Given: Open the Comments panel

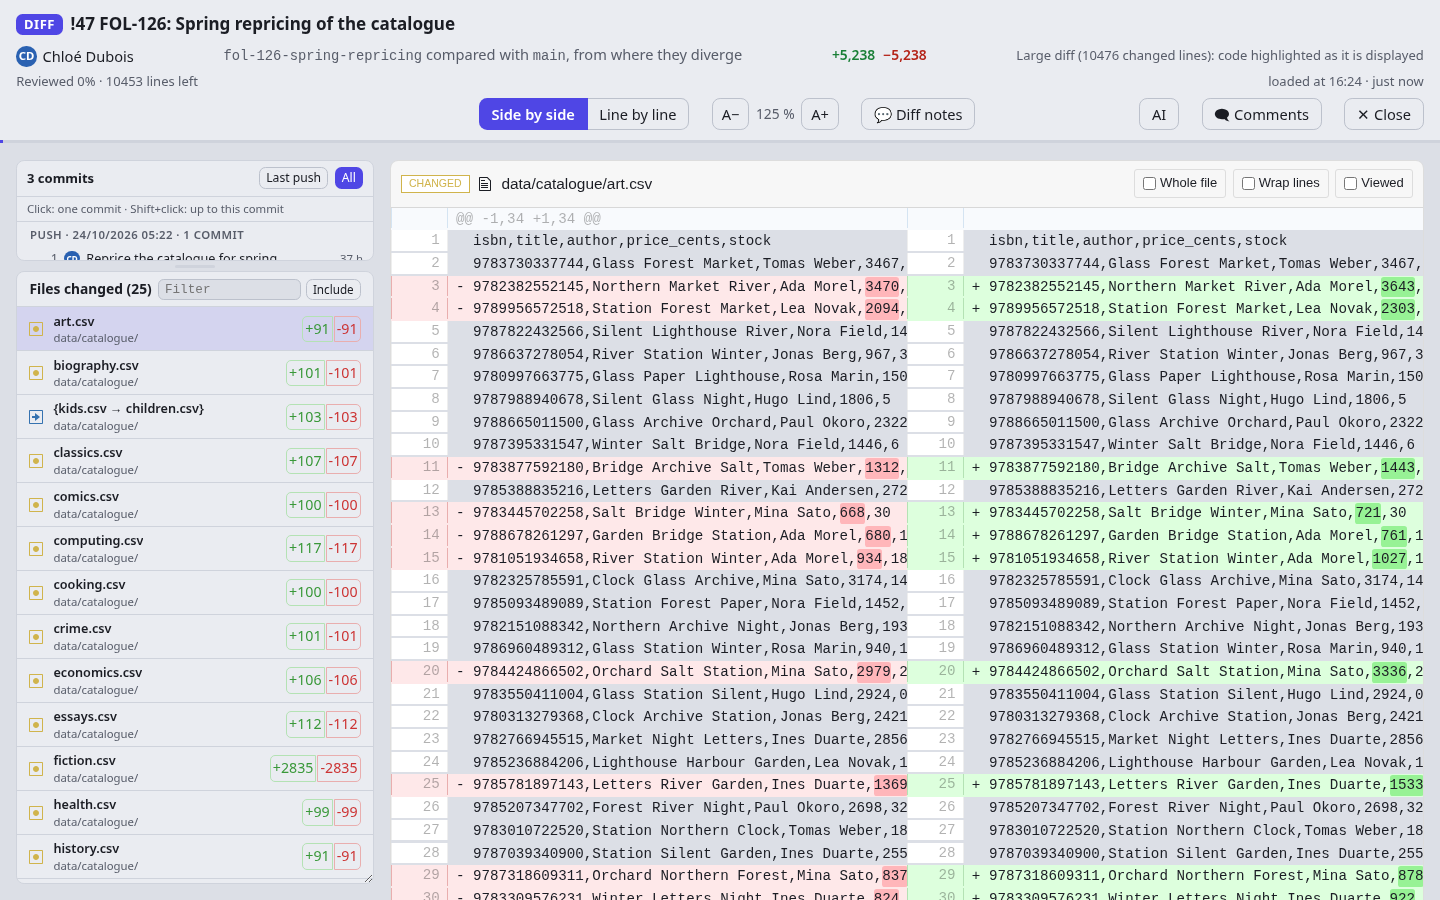Looking at the screenshot, I should (1262, 115).
